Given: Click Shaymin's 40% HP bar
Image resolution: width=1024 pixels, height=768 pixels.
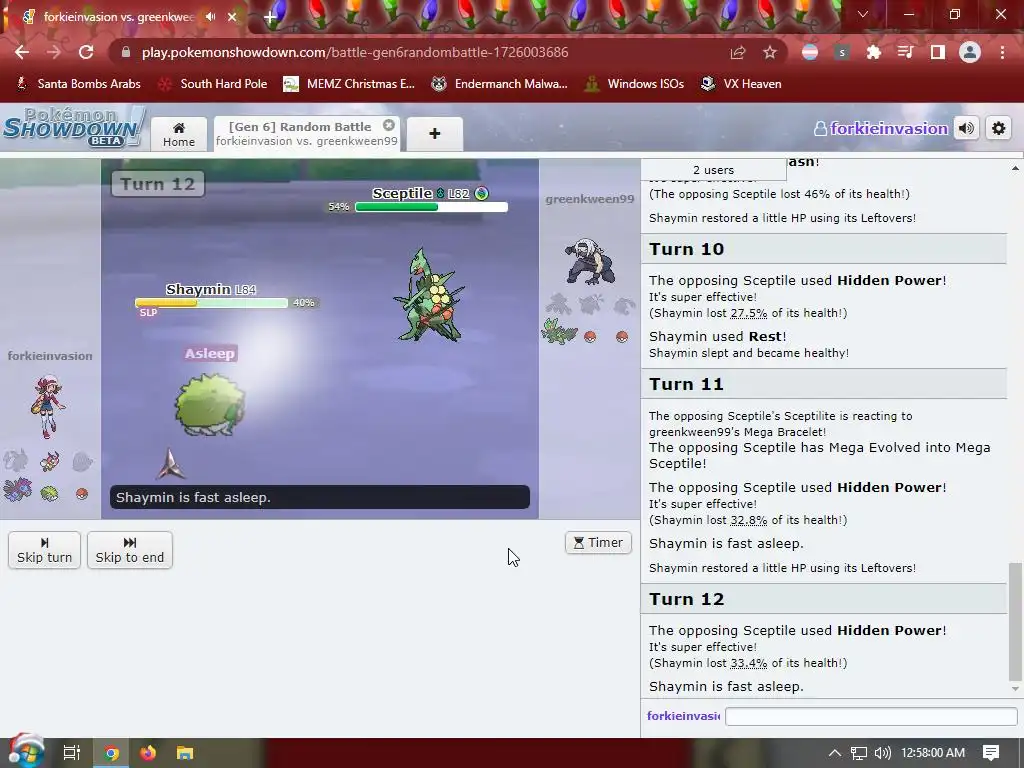Looking at the screenshot, I should 211,303.
